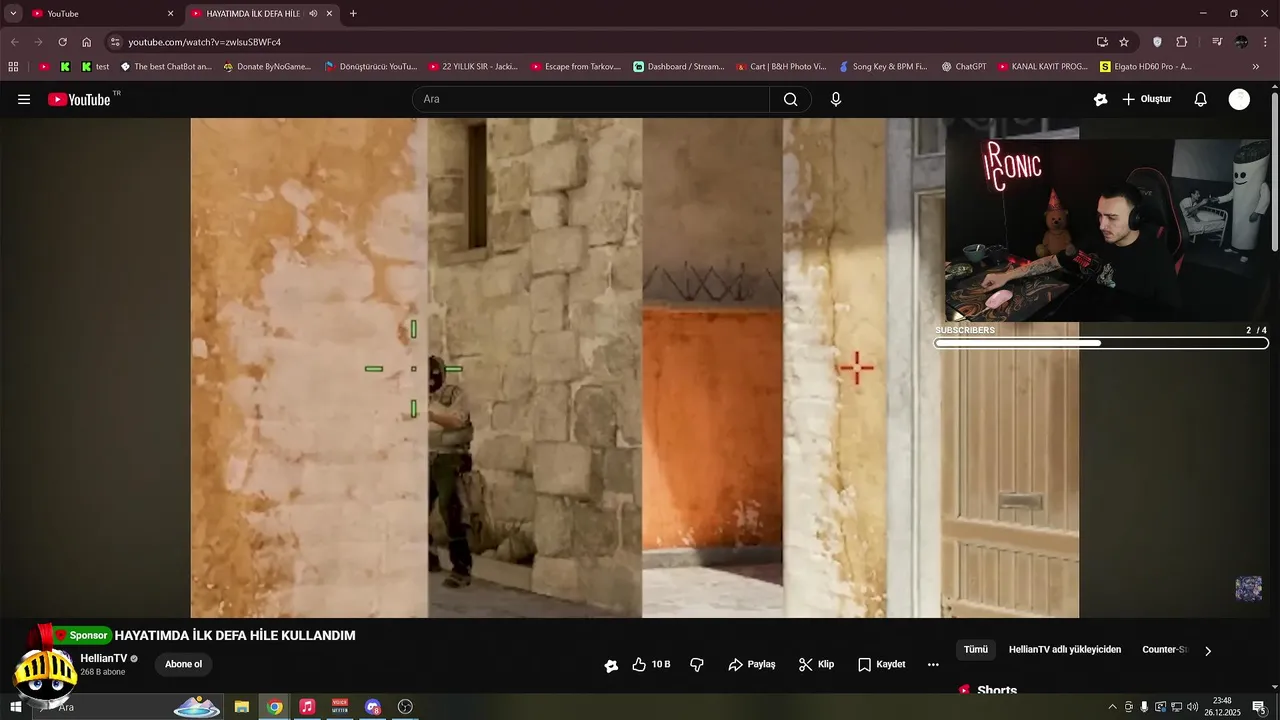Create a clip with Klip button
Viewport: 1280px width, 720px height.
[x=816, y=664]
